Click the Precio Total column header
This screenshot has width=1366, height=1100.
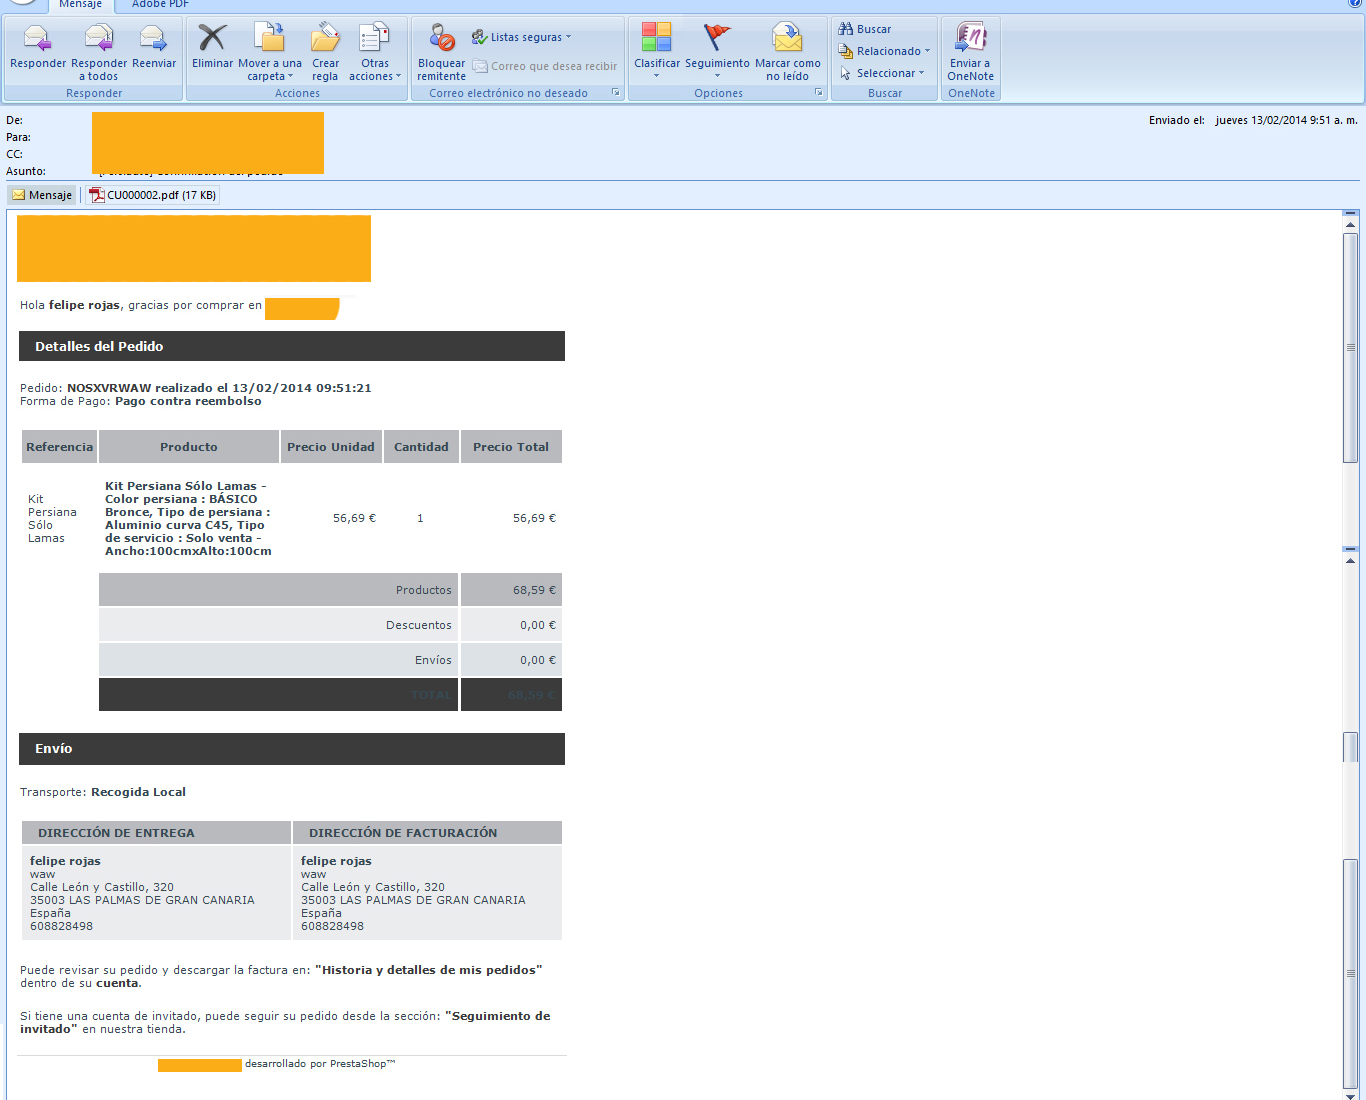tap(511, 447)
